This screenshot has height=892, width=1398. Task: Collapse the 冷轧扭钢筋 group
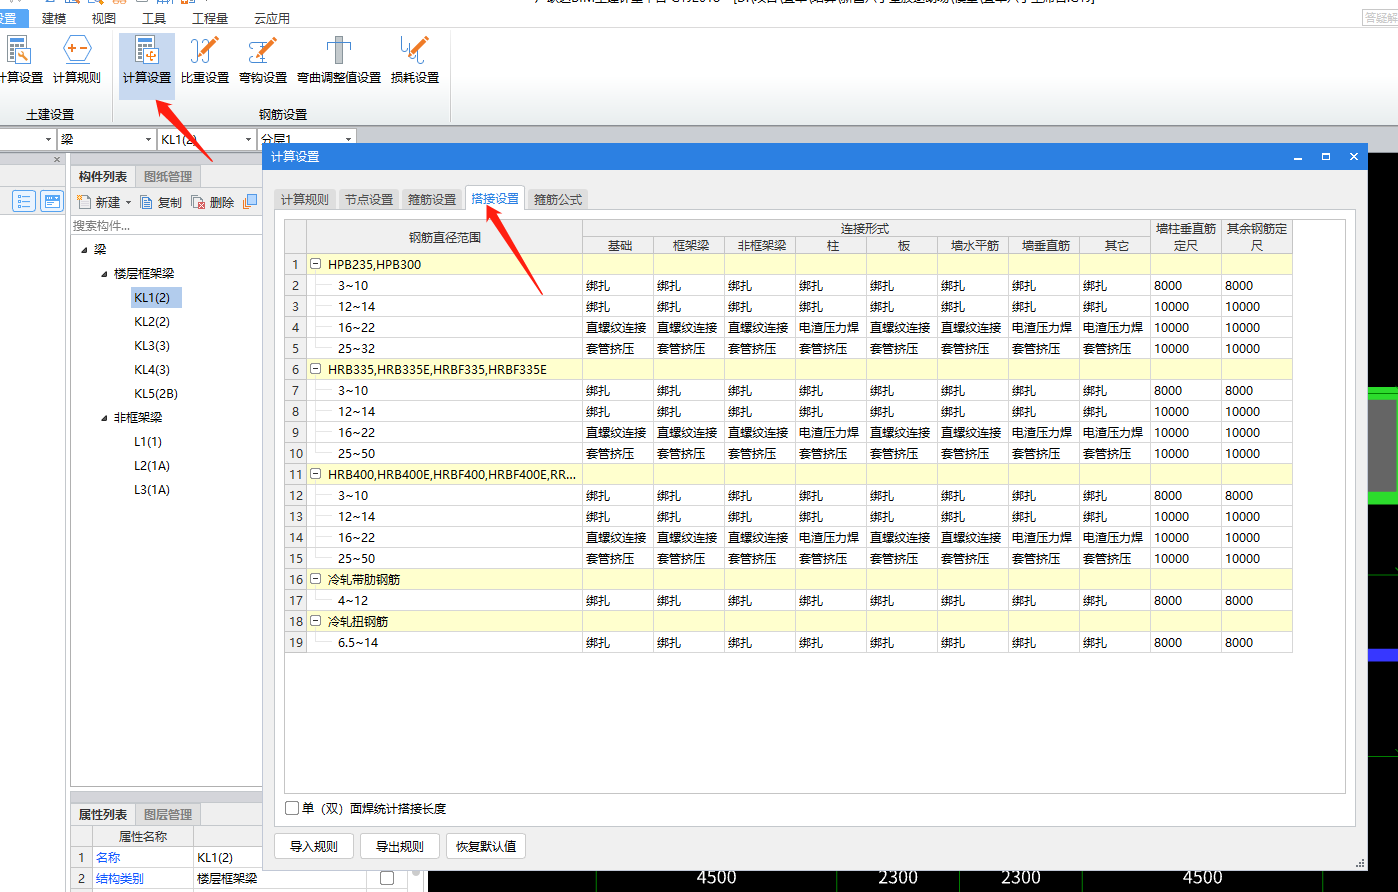(x=315, y=622)
